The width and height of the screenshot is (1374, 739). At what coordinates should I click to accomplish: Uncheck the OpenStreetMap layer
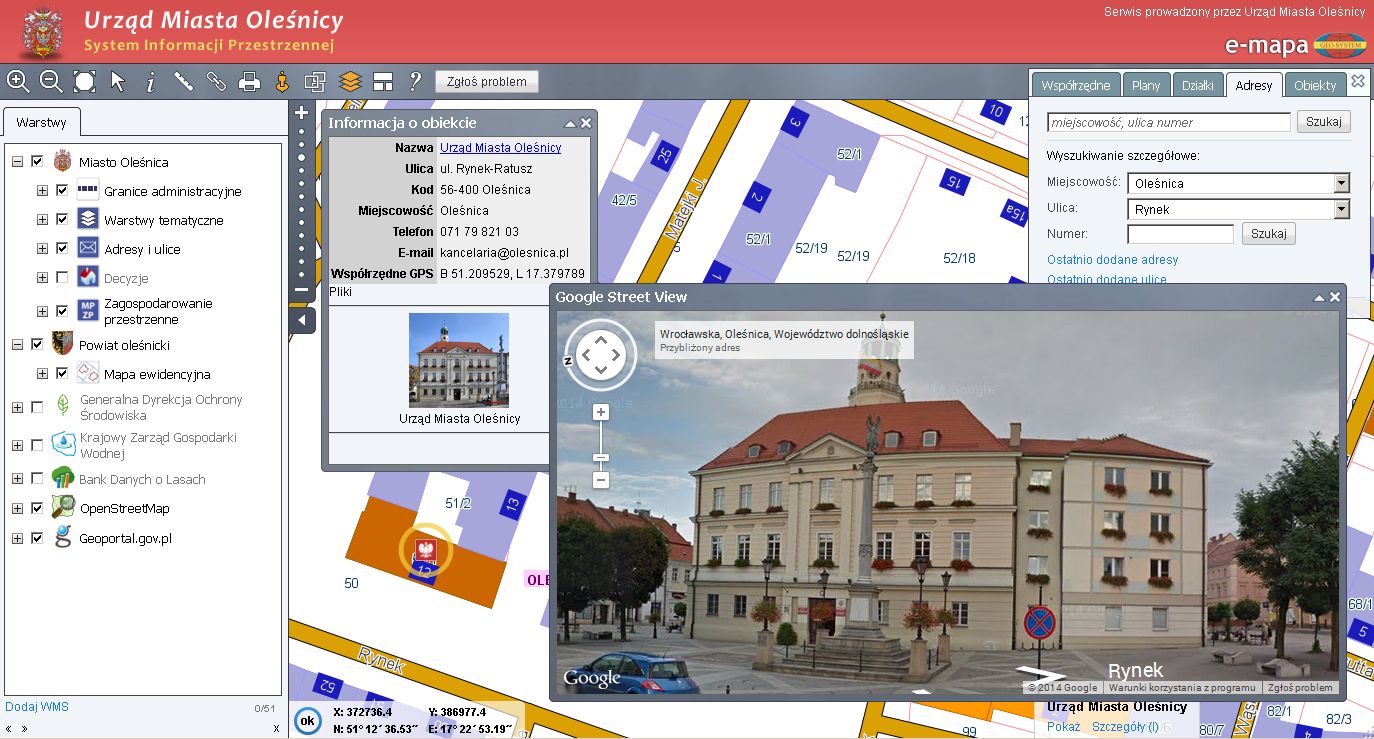pyautogui.click(x=37, y=508)
